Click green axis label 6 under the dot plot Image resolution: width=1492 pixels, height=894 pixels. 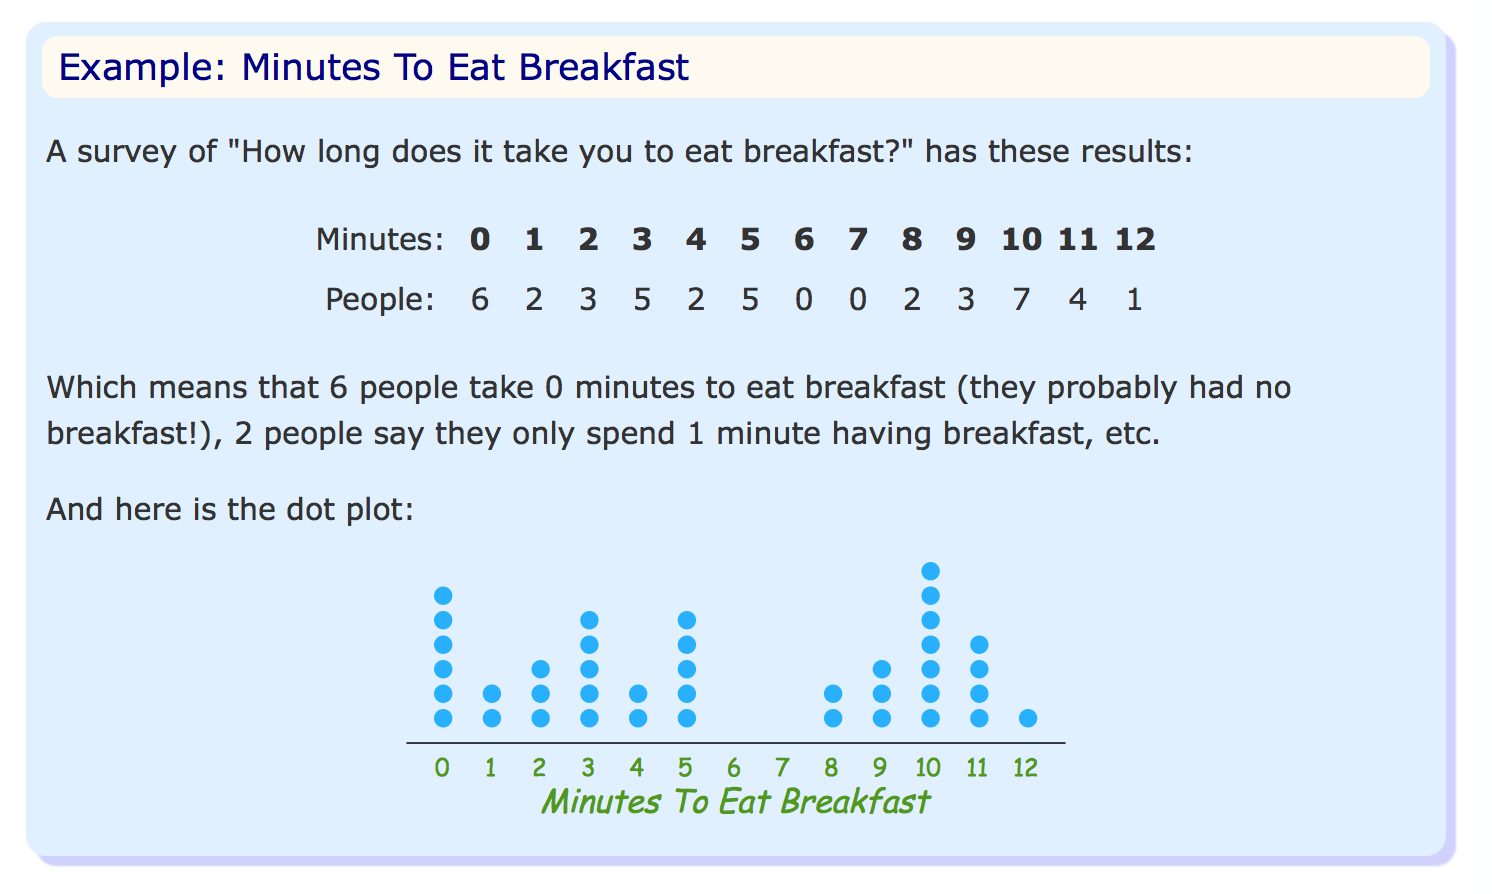(734, 768)
